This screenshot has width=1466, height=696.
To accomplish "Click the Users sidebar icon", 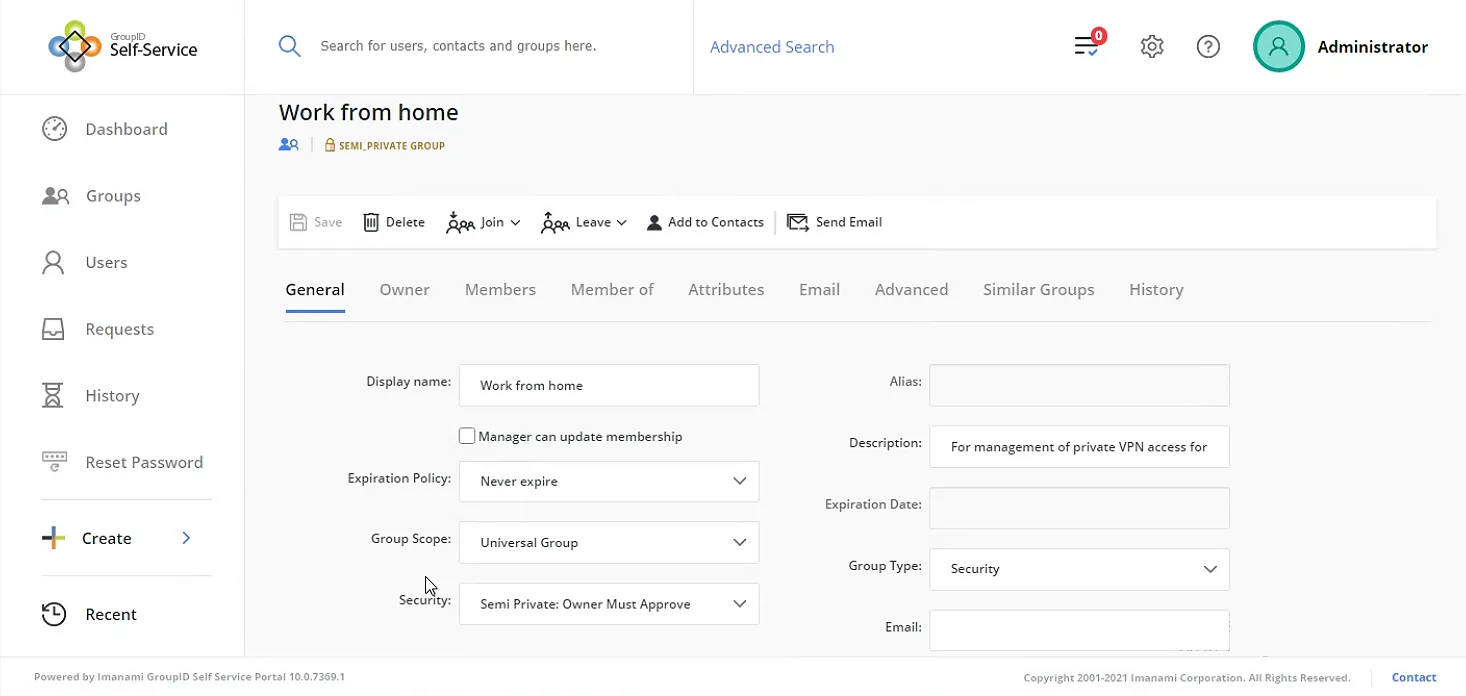I will pos(53,262).
